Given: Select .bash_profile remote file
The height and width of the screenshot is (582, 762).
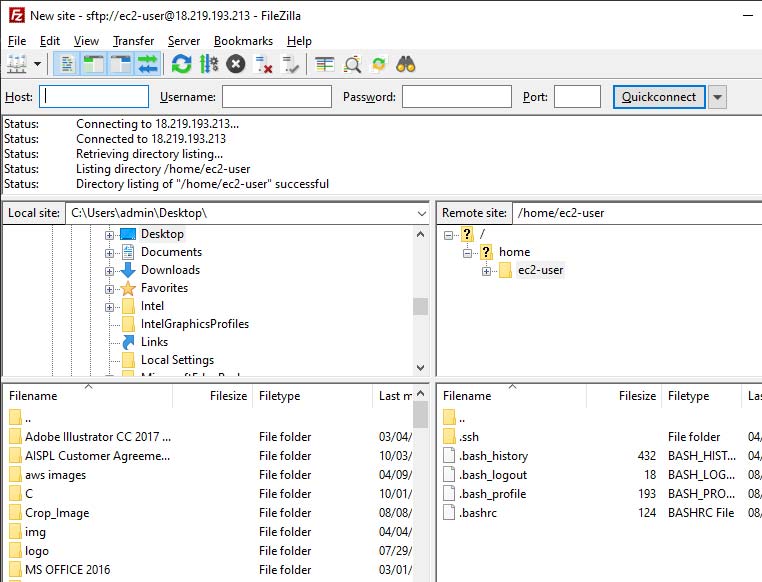Looking at the screenshot, I should (x=492, y=494).
